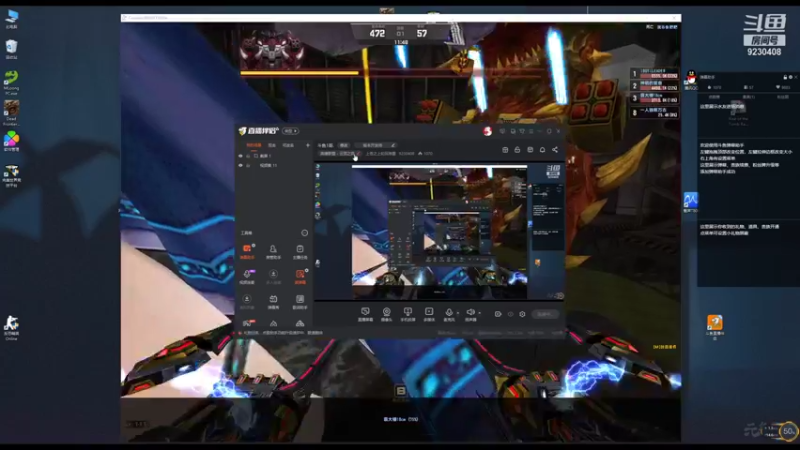The width and height of the screenshot is (800, 450).
Task: Open the card tool in toolbox third row middle
Action: click(273, 301)
